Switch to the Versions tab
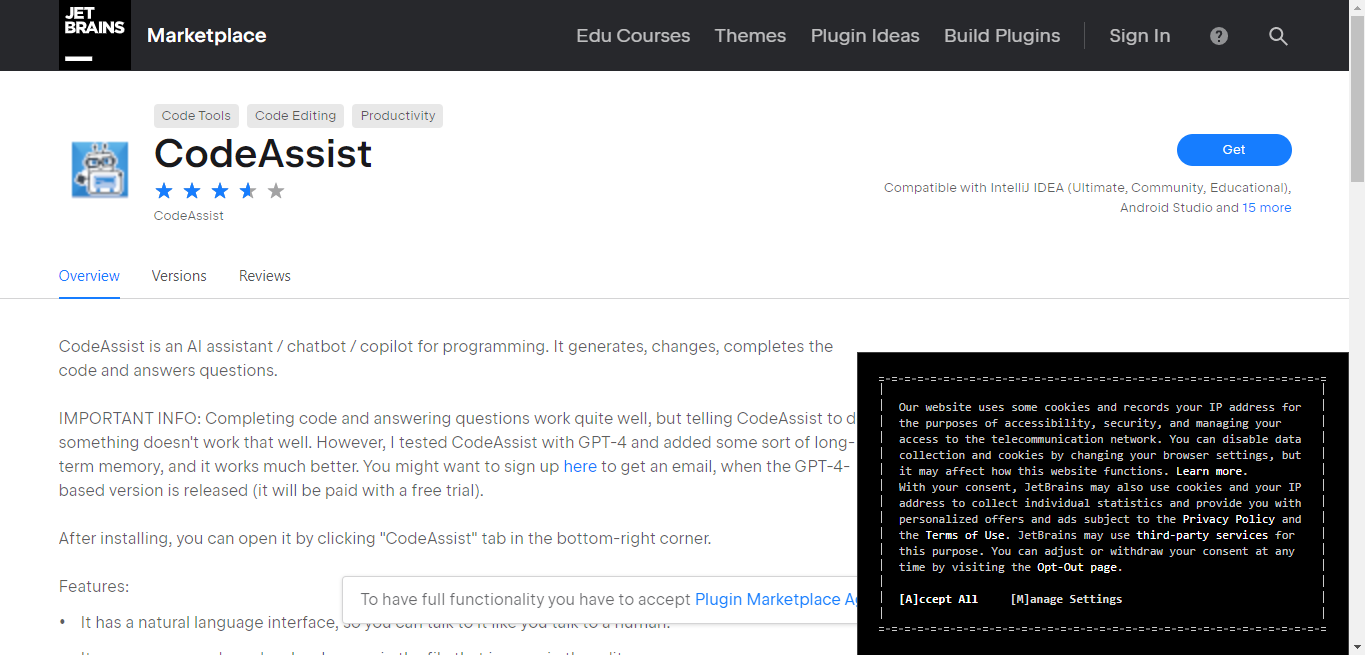Image resolution: width=1365 pixels, height=655 pixels. 179,276
